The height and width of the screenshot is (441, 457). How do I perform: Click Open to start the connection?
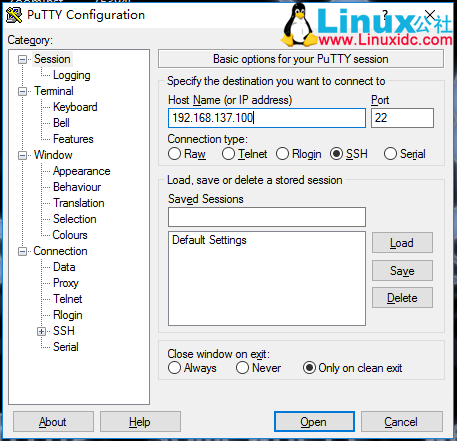(314, 422)
